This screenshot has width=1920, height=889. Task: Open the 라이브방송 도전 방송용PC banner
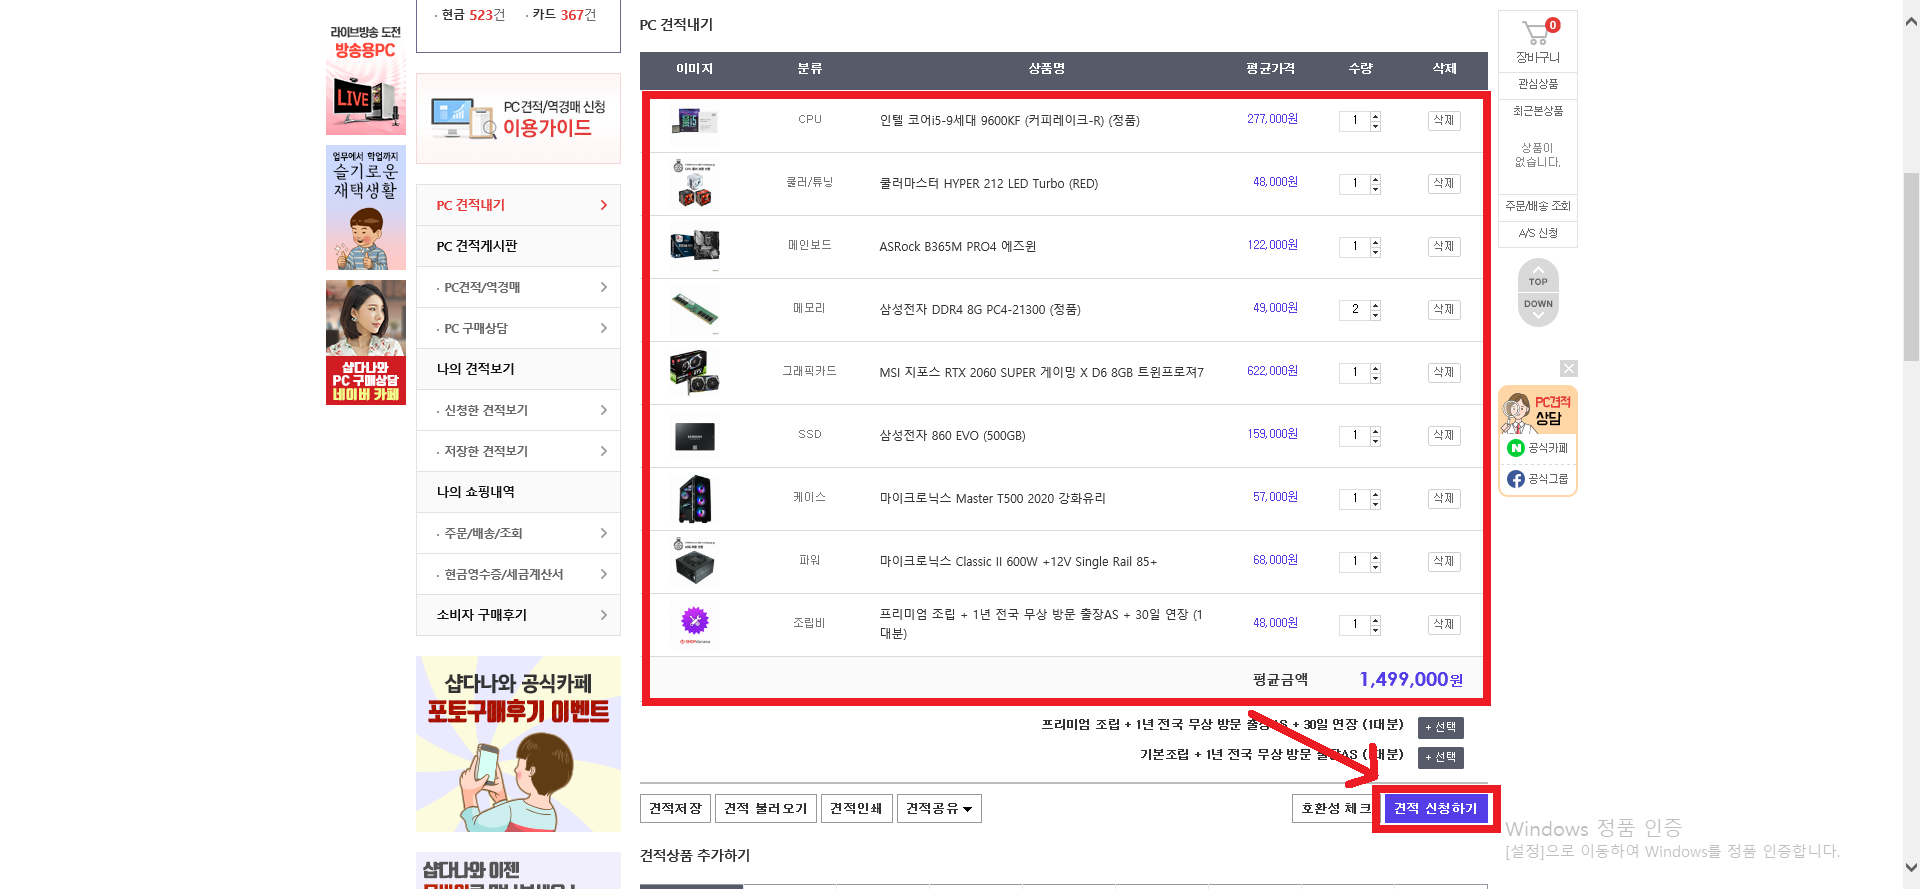pyautogui.click(x=366, y=80)
